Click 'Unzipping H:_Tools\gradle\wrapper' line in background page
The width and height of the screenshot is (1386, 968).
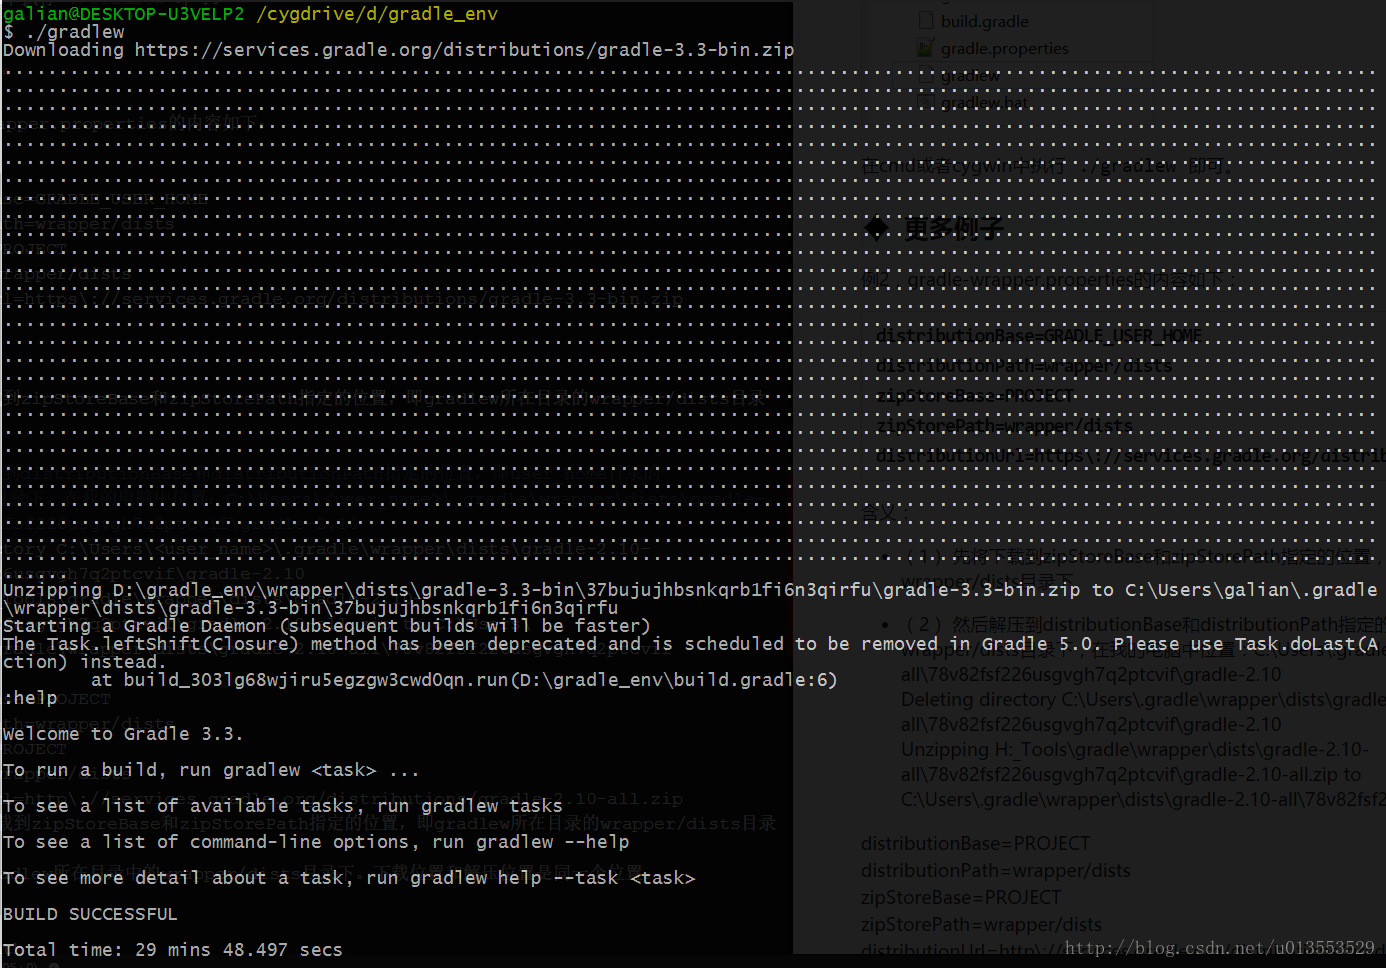pos(1135,749)
